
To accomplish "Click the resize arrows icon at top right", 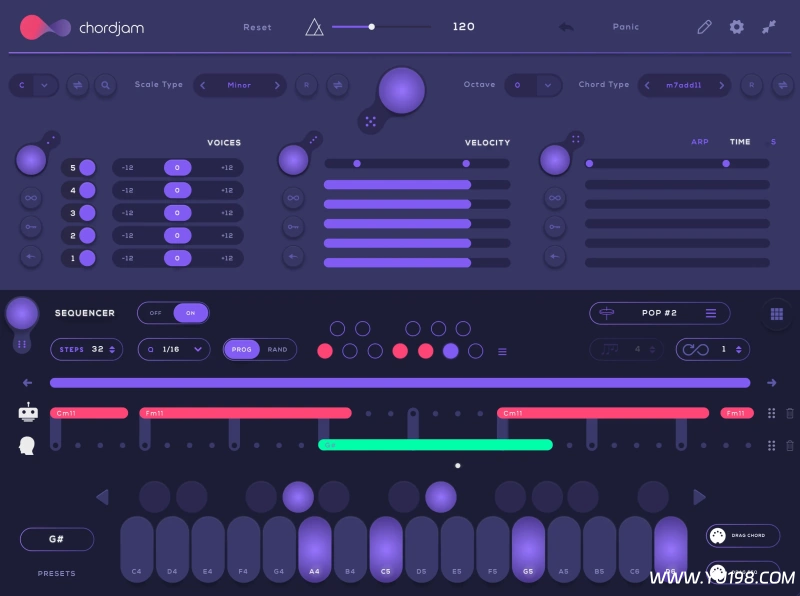I will point(771,27).
